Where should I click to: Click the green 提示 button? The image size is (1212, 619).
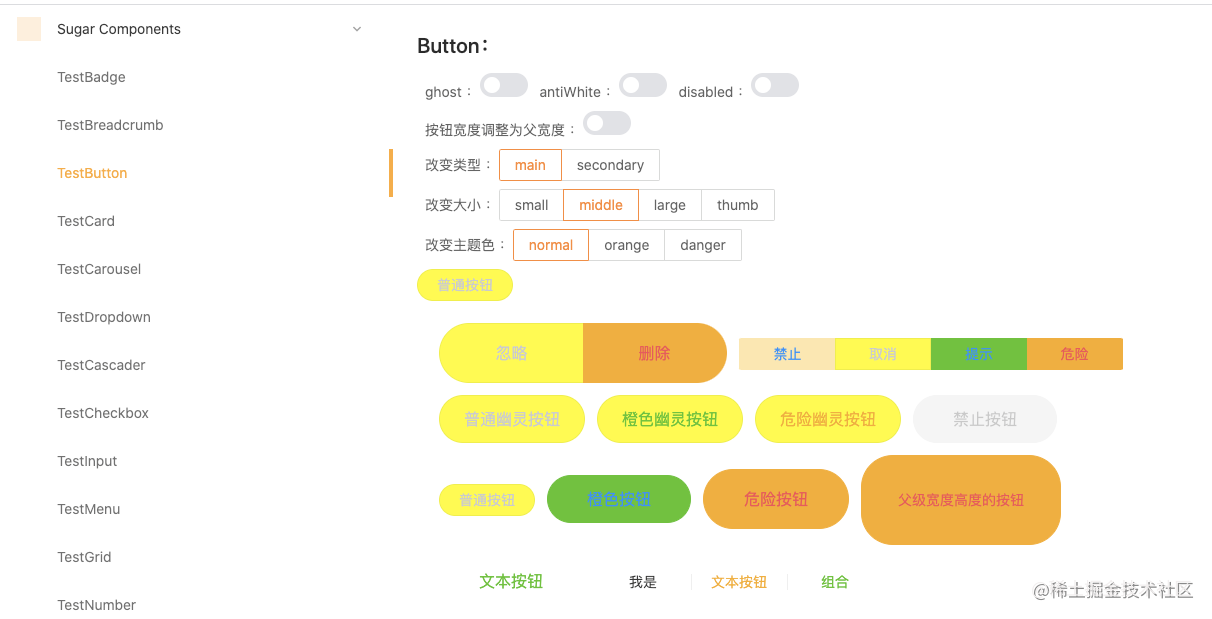coord(979,354)
